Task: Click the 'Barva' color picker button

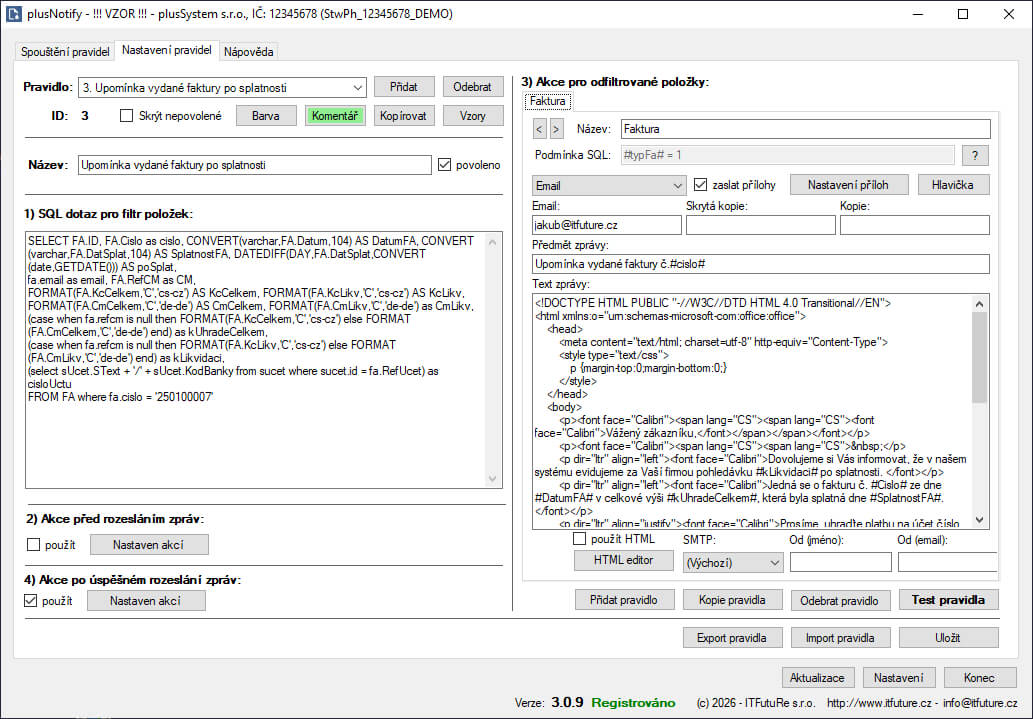Action: click(x=266, y=116)
